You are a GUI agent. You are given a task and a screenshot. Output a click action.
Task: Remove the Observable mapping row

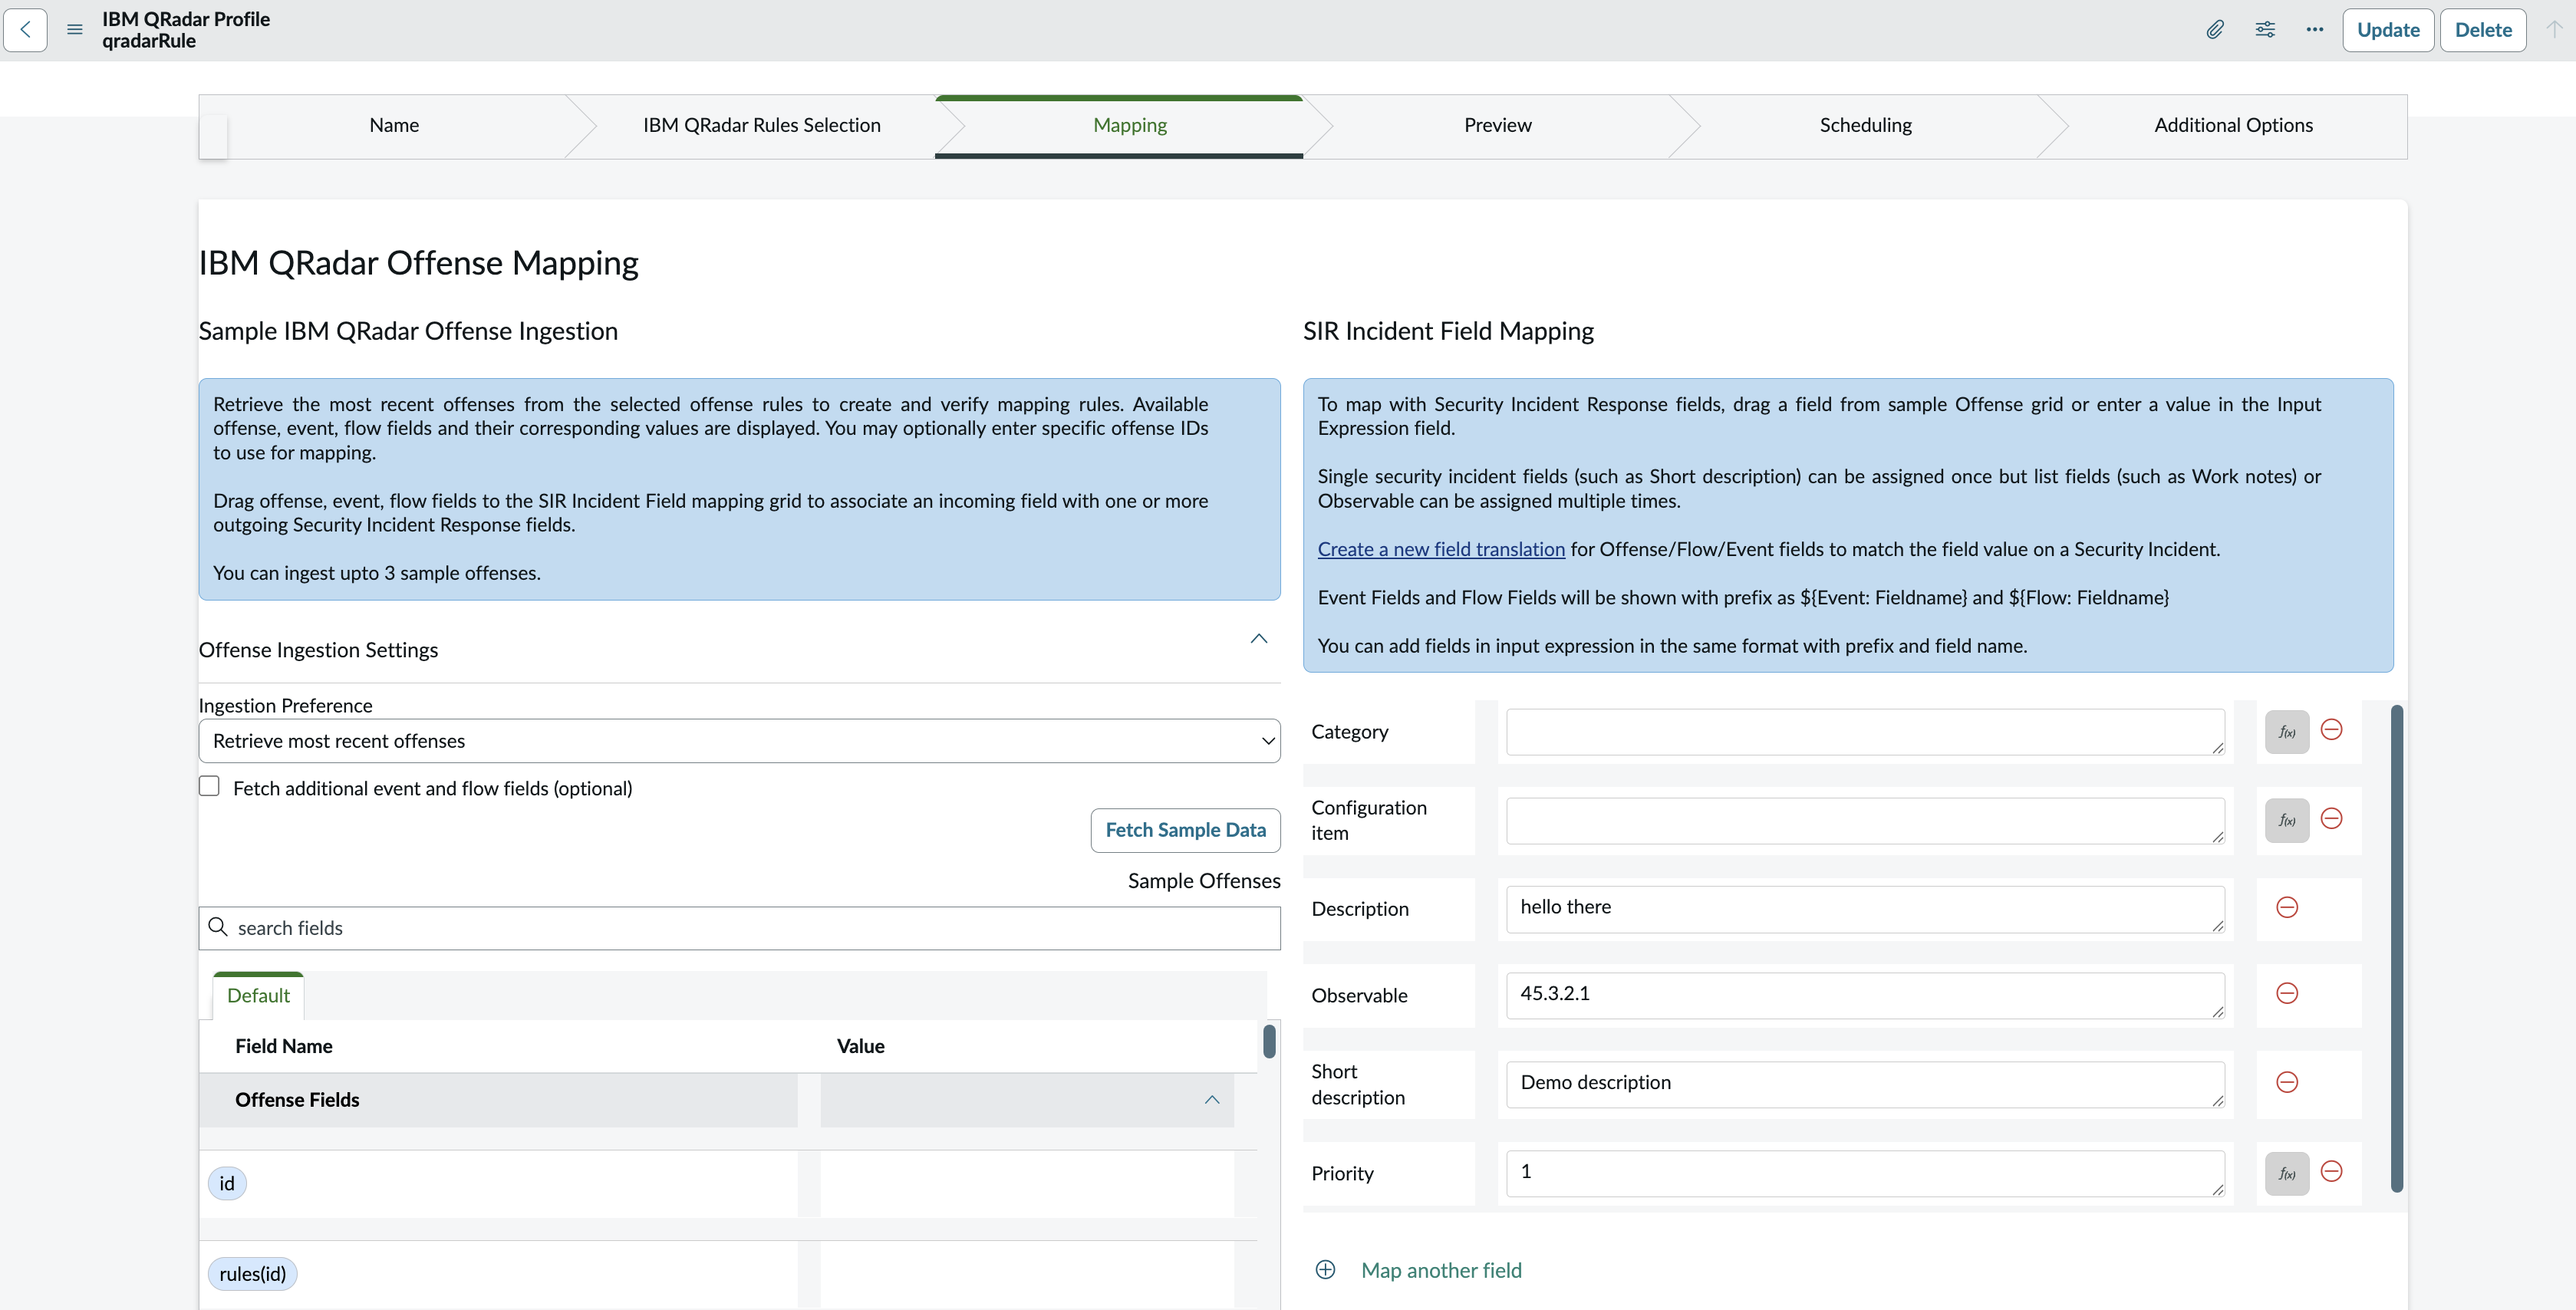(x=2287, y=993)
